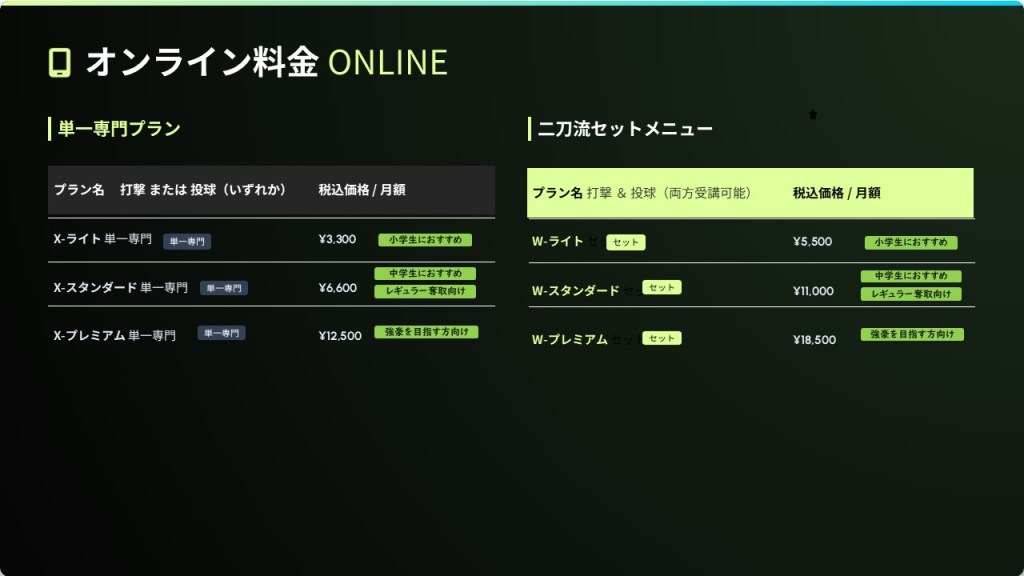Click the ¥5,500 price for W-ライト

click(812, 242)
